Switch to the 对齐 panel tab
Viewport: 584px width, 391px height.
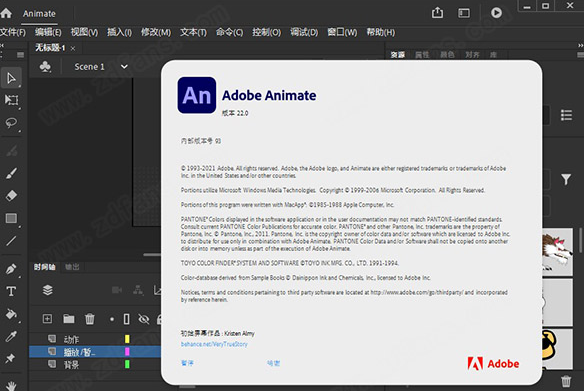(x=472, y=55)
